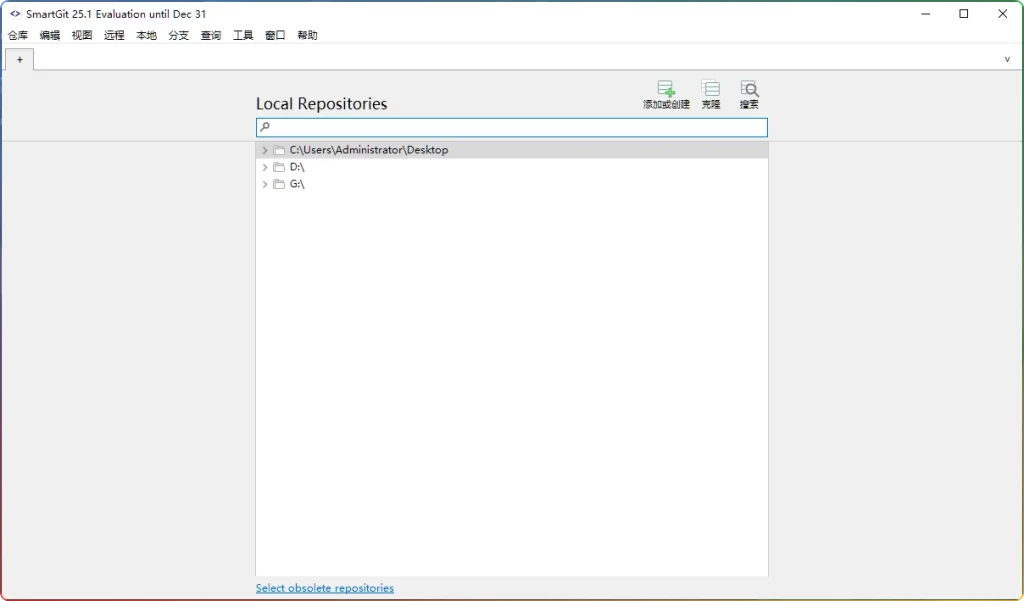
Task: Open the 帮助 menu
Action: (x=307, y=35)
